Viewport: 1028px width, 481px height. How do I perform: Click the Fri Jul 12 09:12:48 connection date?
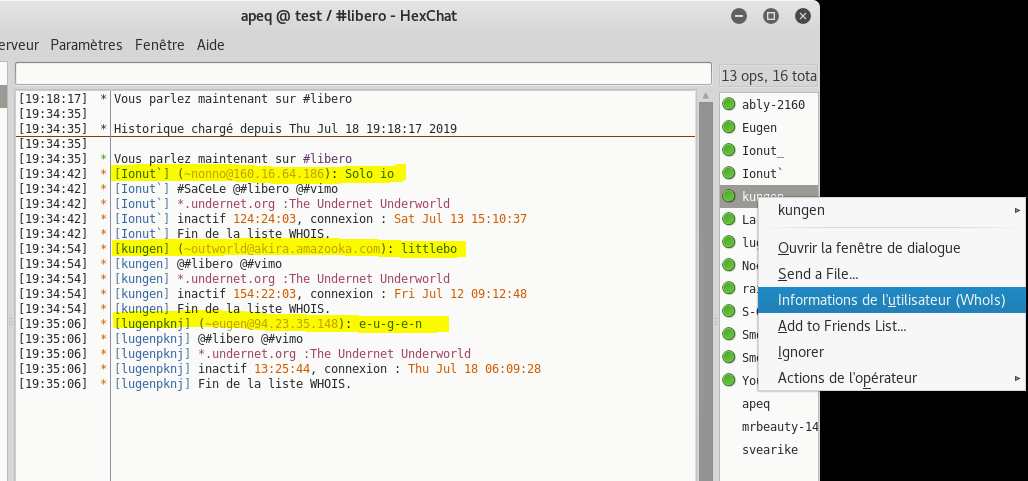pyautogui.click(x=460, y=294)
